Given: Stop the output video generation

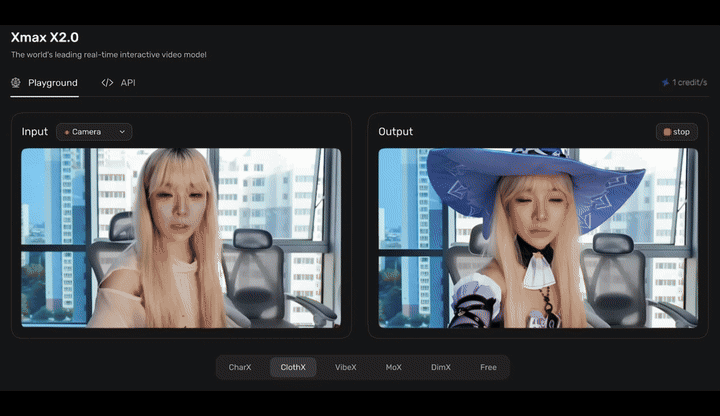Looking at the screenshot, I should [x=677, y=132].
